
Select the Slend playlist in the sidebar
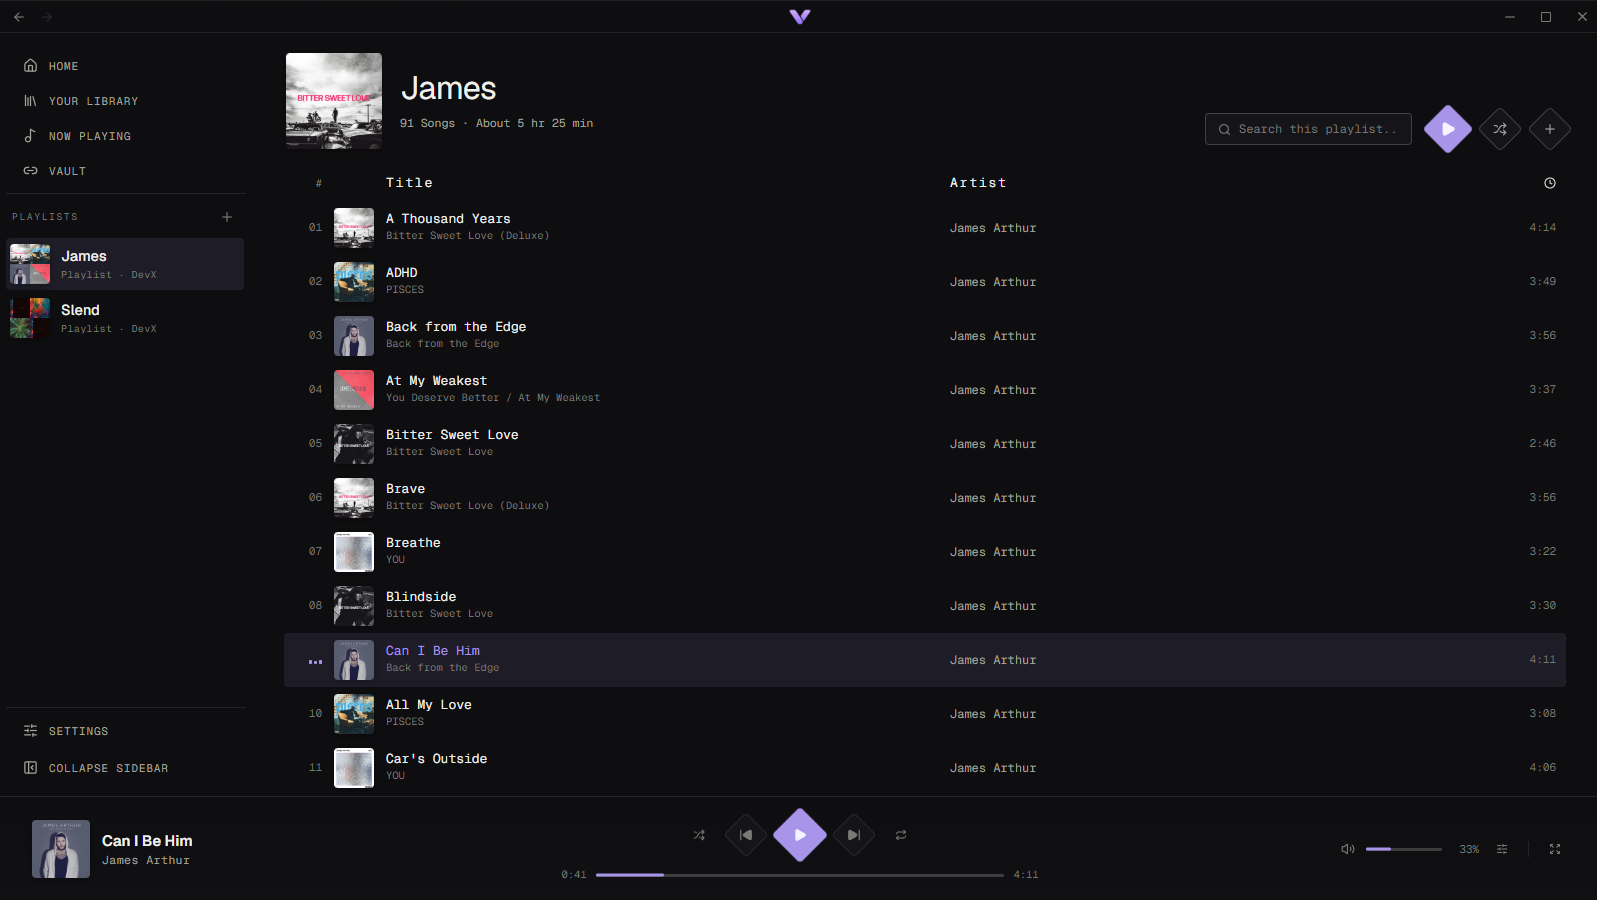click(125, 318)
